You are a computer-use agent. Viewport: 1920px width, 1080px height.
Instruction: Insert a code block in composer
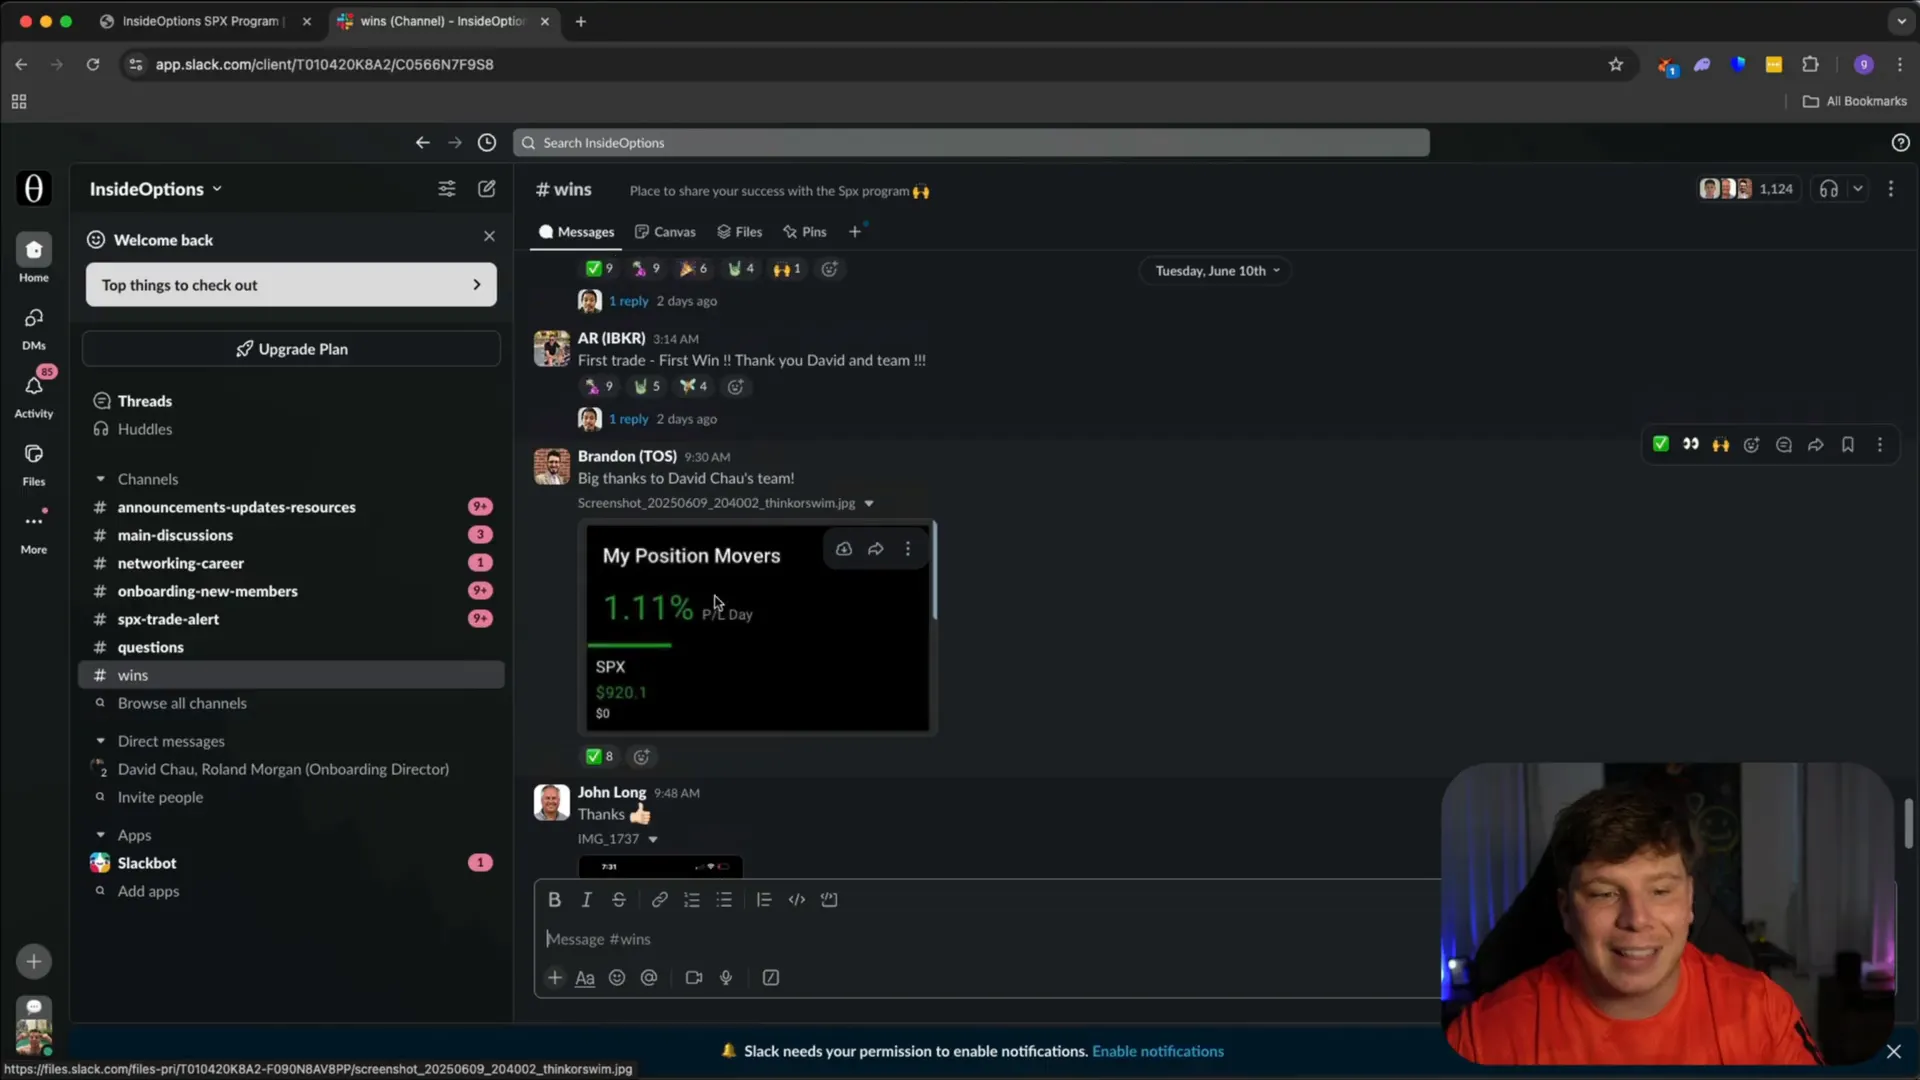829,900
